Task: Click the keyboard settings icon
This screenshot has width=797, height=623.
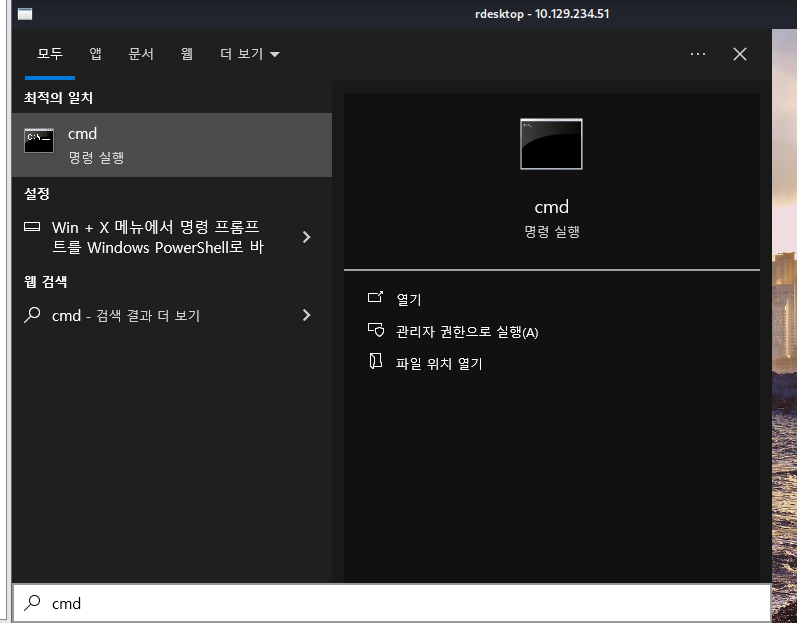Action: (x=32, y=227)
